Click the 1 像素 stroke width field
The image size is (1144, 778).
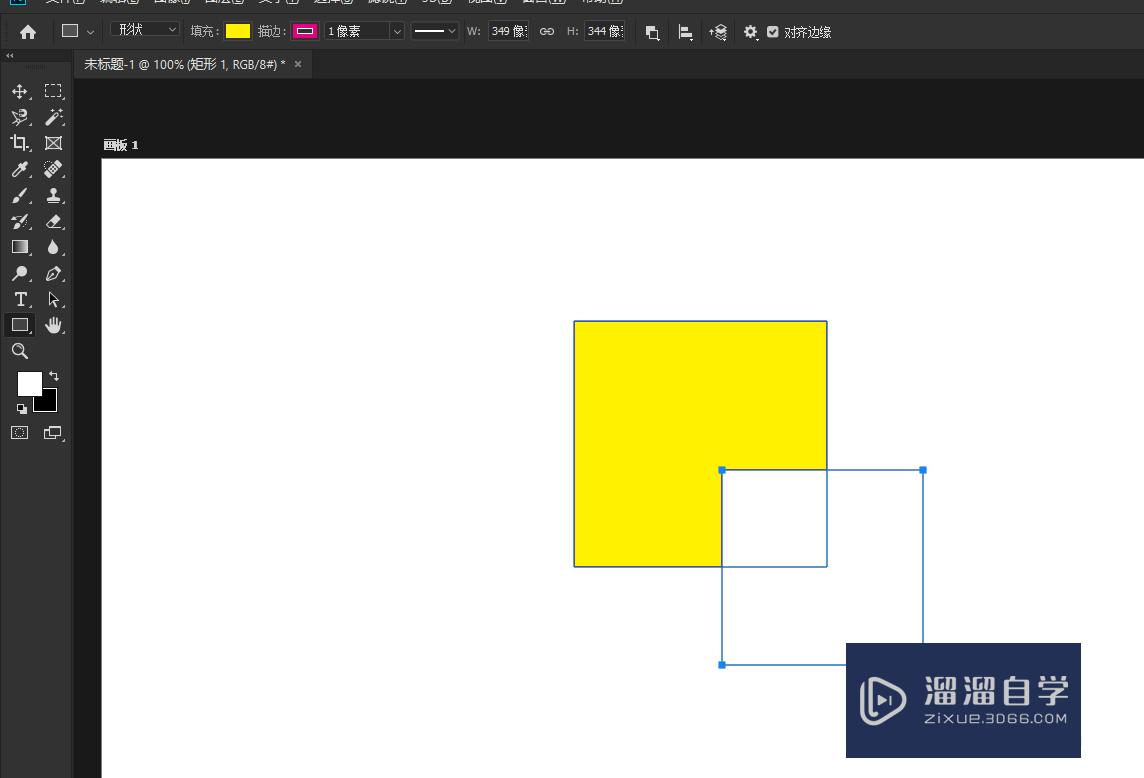pyautogui.click(x=358, y=31)
